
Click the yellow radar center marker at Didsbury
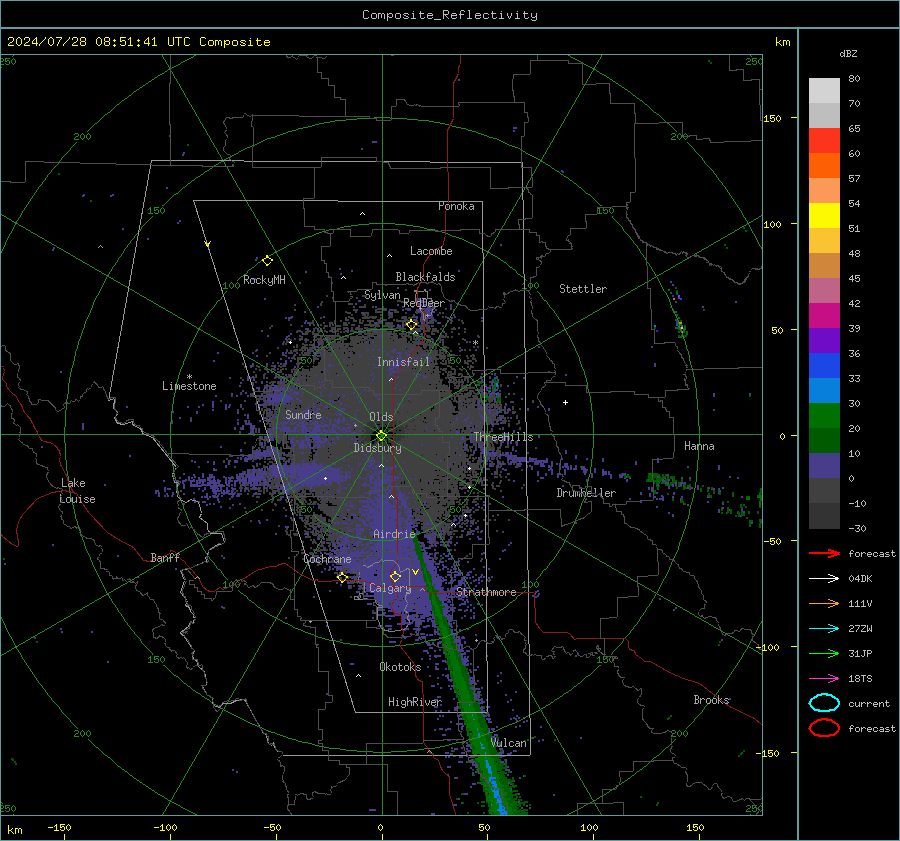click(381, 436)
